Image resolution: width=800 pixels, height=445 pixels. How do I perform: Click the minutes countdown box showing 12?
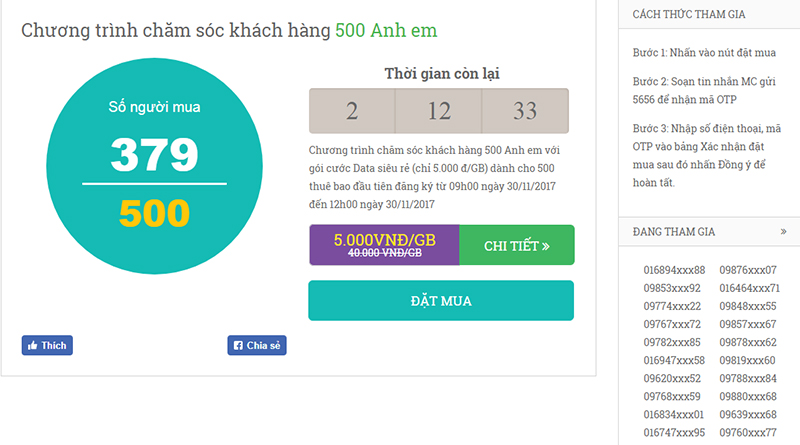(438, 111)
